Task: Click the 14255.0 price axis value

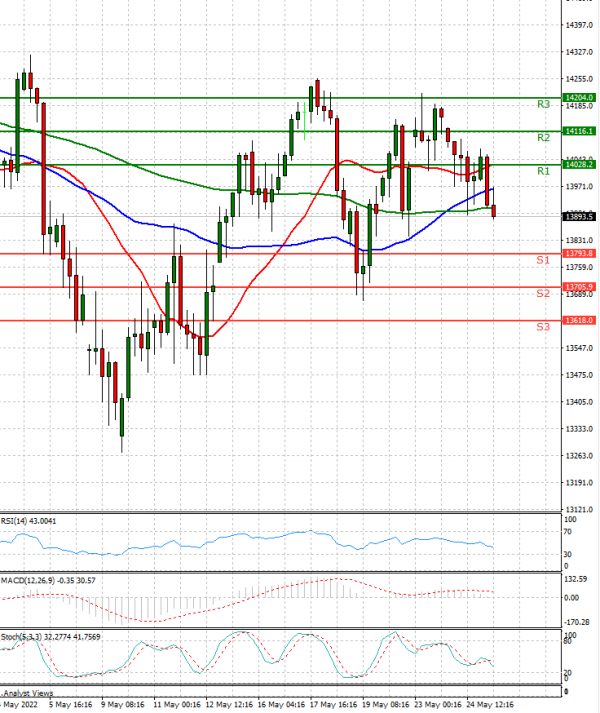Action: click(x=579, y=79)
